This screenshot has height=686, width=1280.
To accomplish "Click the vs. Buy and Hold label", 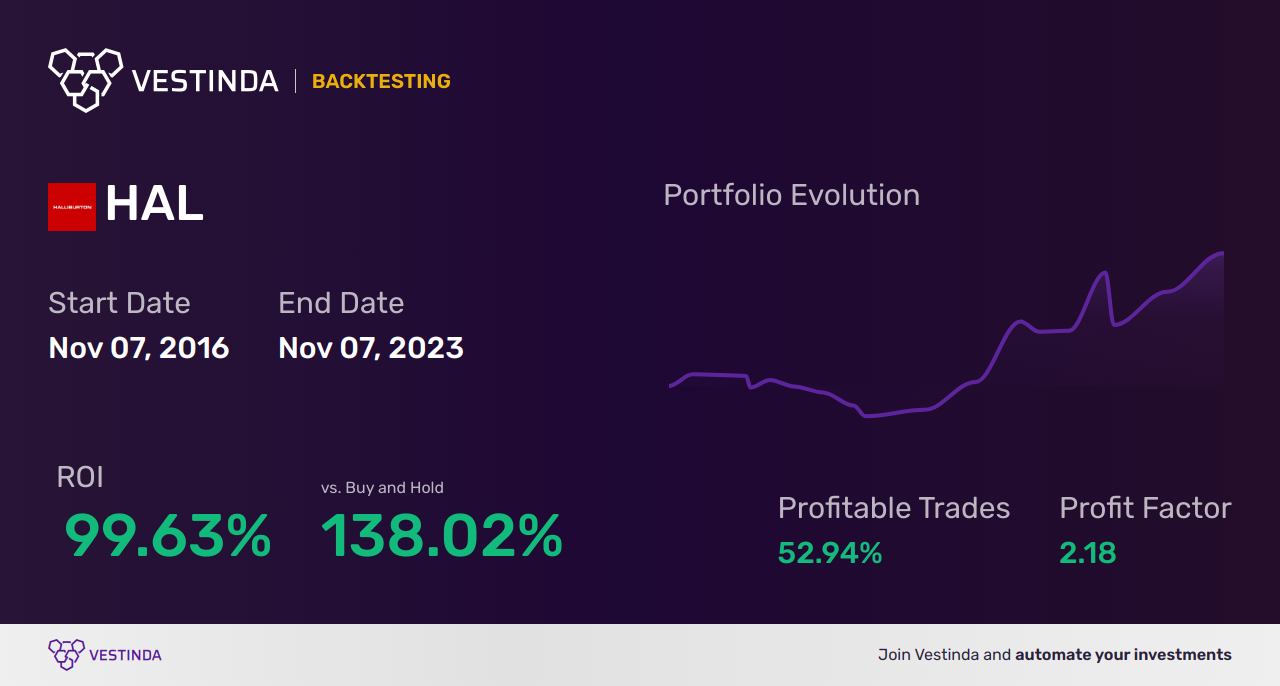I will tap(382, 488).
